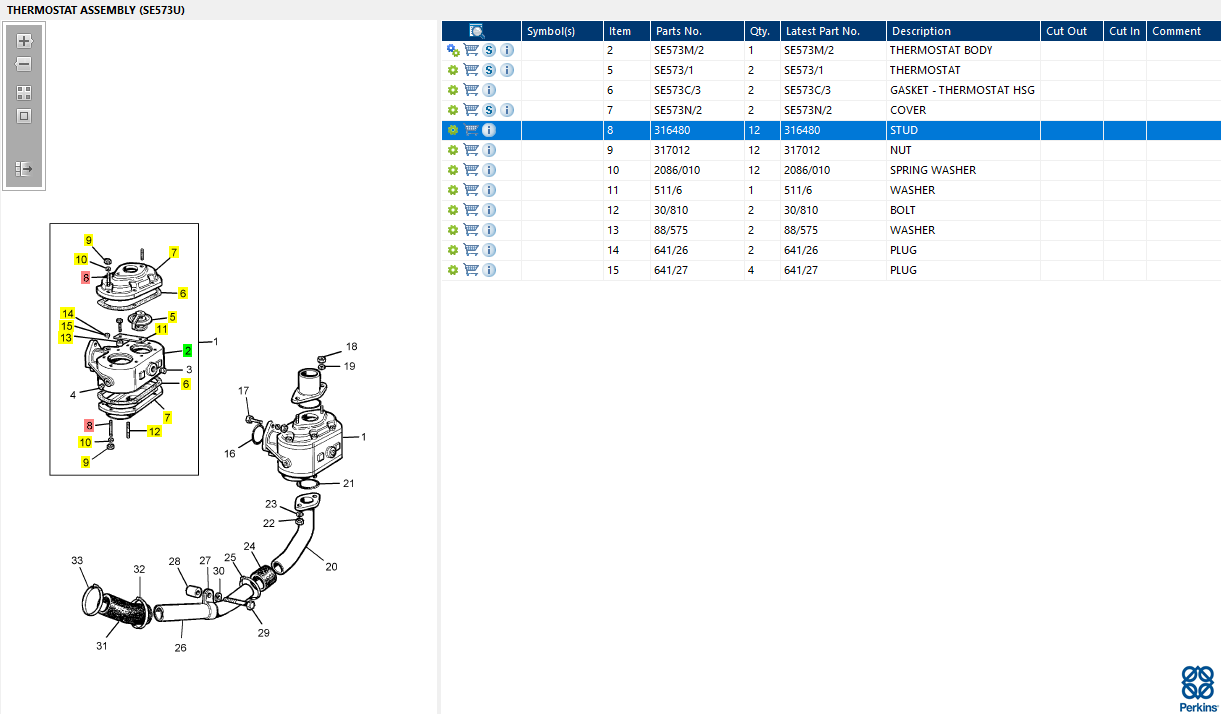Add COVER SE573N/2 to the cart
Image resolution: width=1221 pixels, height=714 pixels.
471,110
